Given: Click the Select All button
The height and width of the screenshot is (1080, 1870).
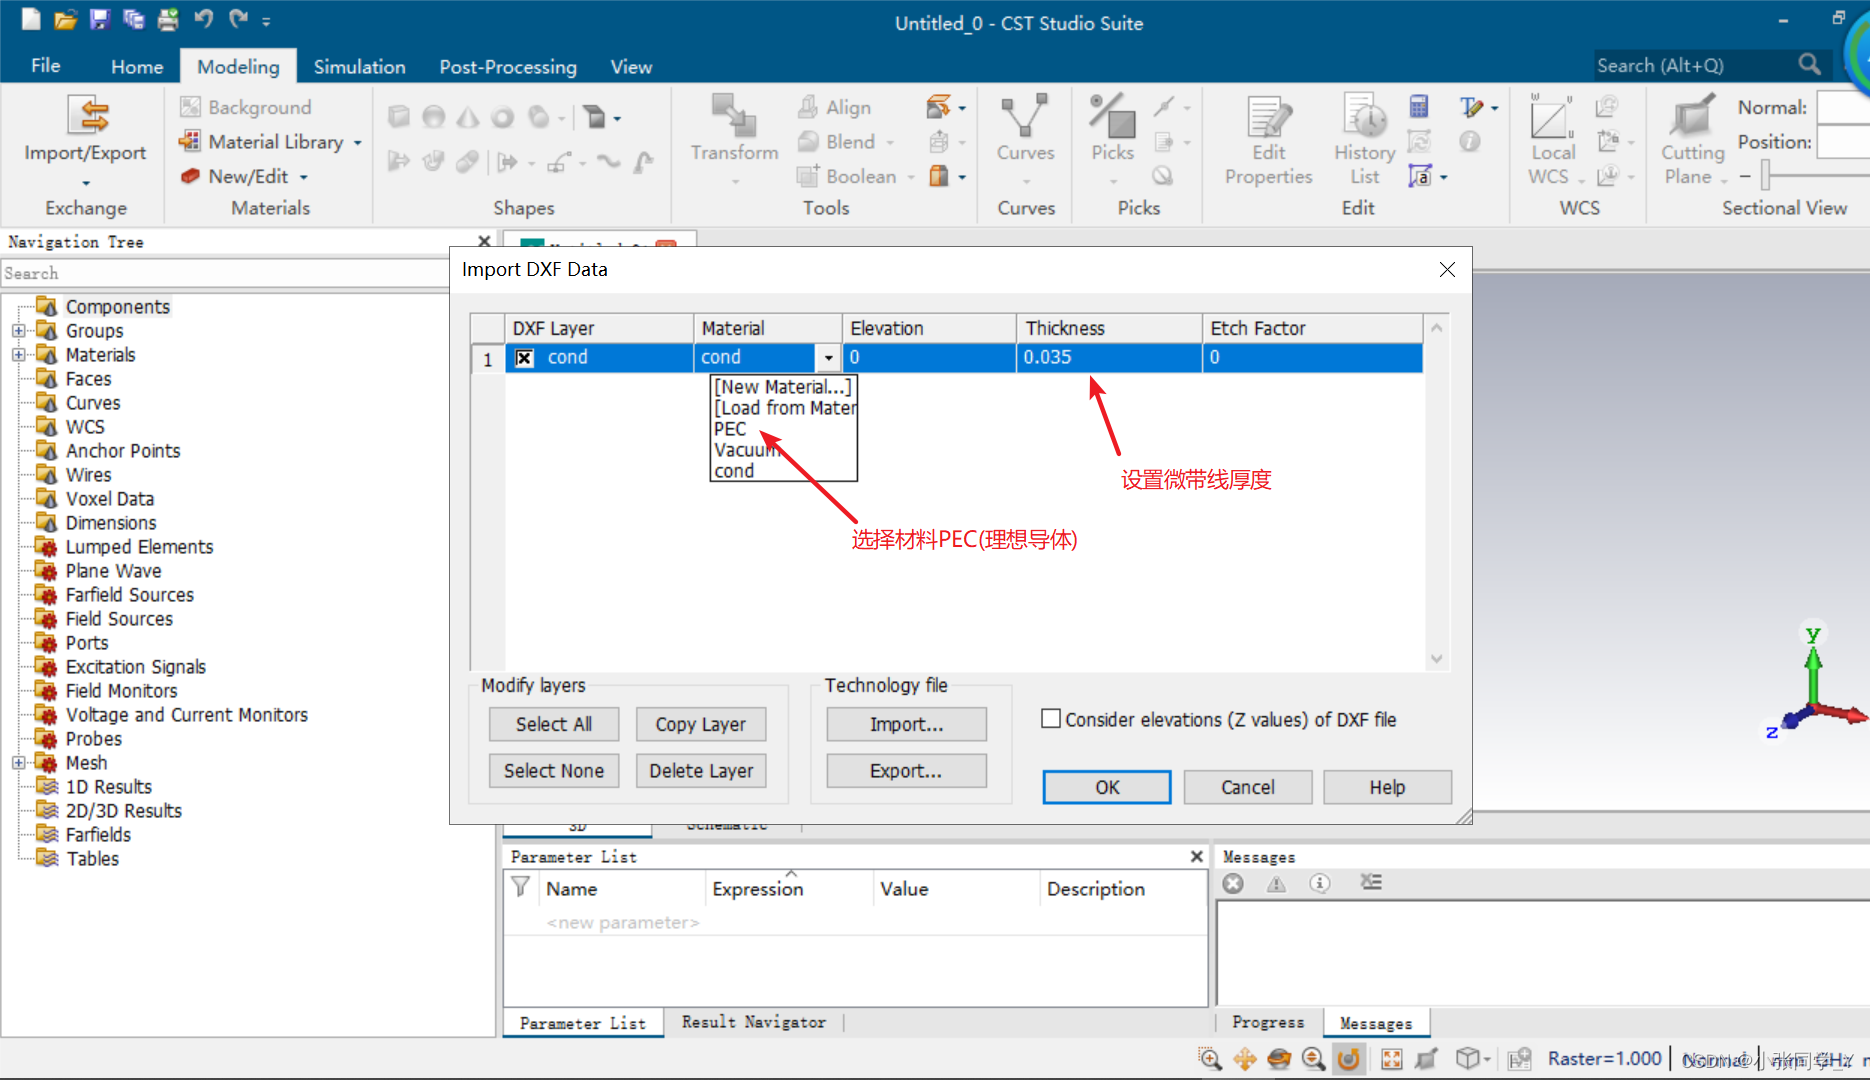Looking at the screenshot, I should 554,724.
